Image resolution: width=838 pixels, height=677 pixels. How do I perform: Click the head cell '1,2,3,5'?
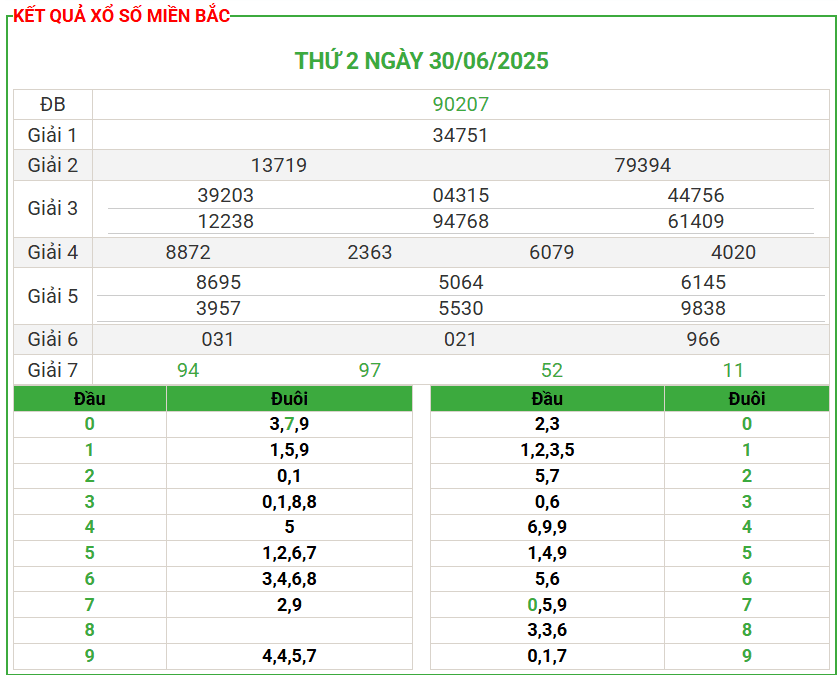tap(547, 450)
